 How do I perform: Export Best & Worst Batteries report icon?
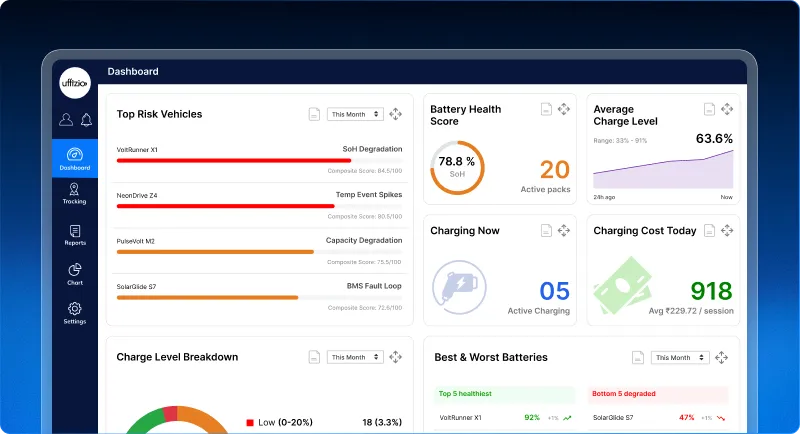tap(638, 358)
